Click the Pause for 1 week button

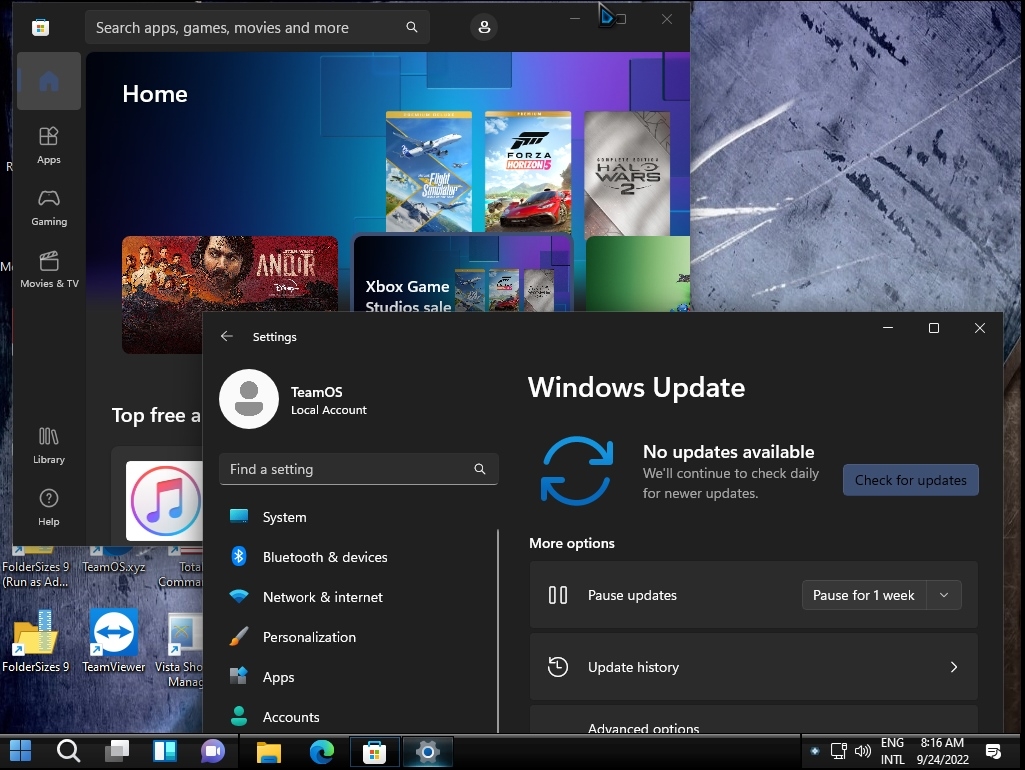864,595
